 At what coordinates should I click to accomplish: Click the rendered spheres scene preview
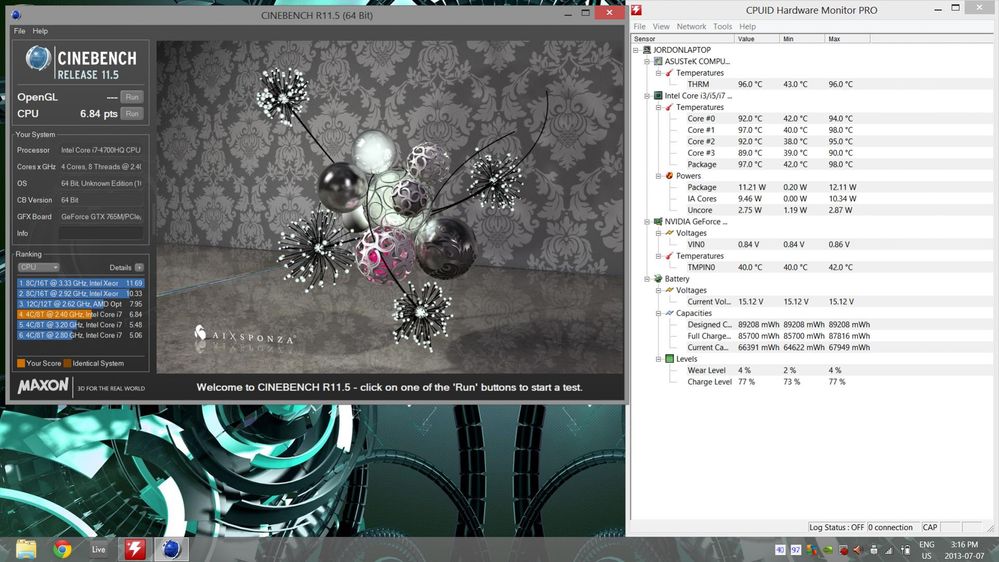pos(390,207)
